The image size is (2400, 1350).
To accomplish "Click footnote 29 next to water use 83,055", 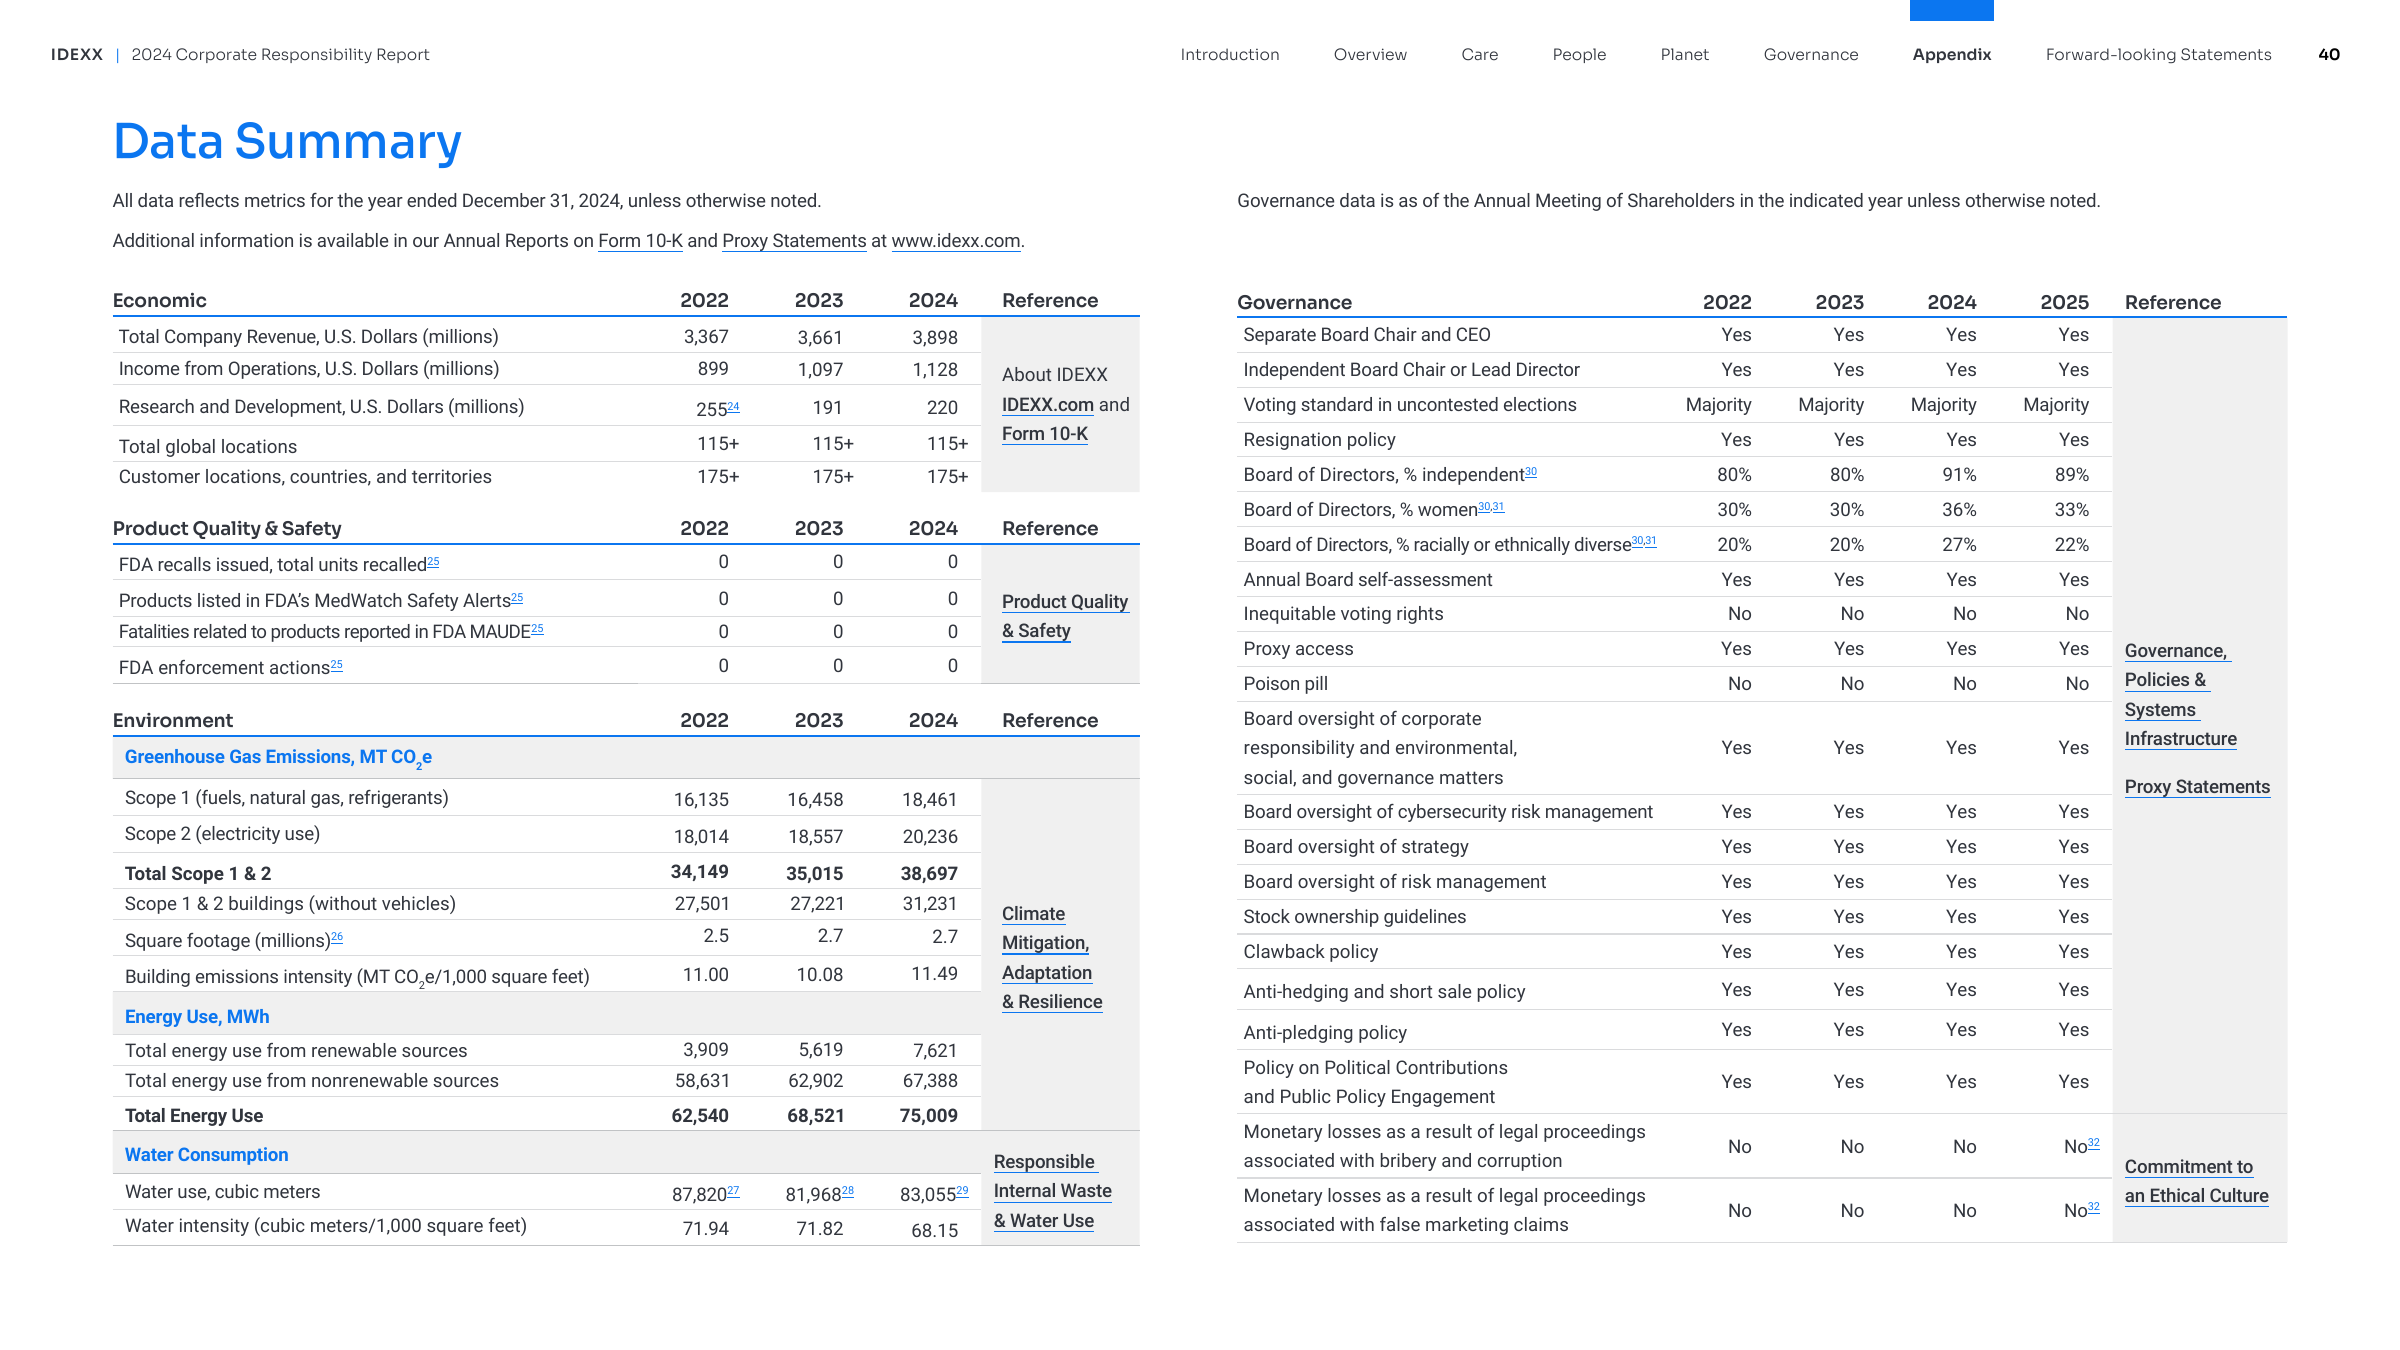I will click(963, 1191).
